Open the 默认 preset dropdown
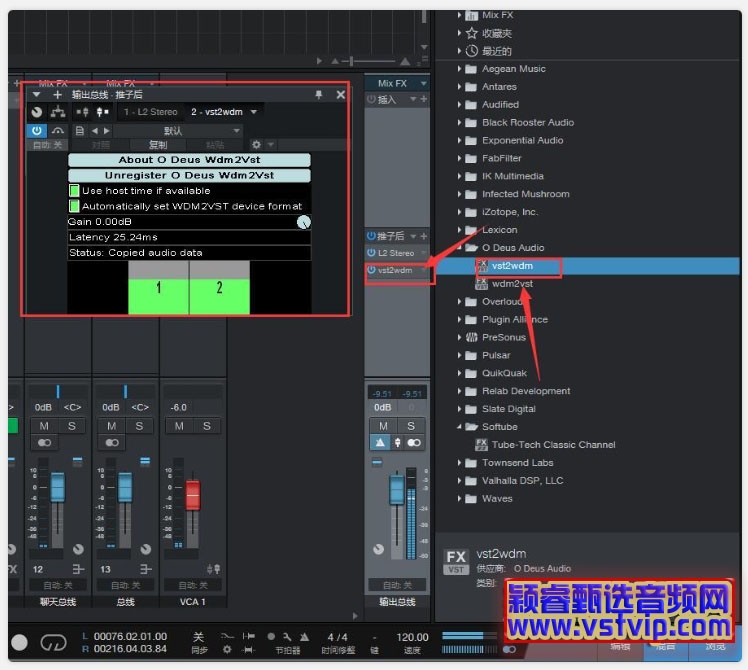 (178, 131)
